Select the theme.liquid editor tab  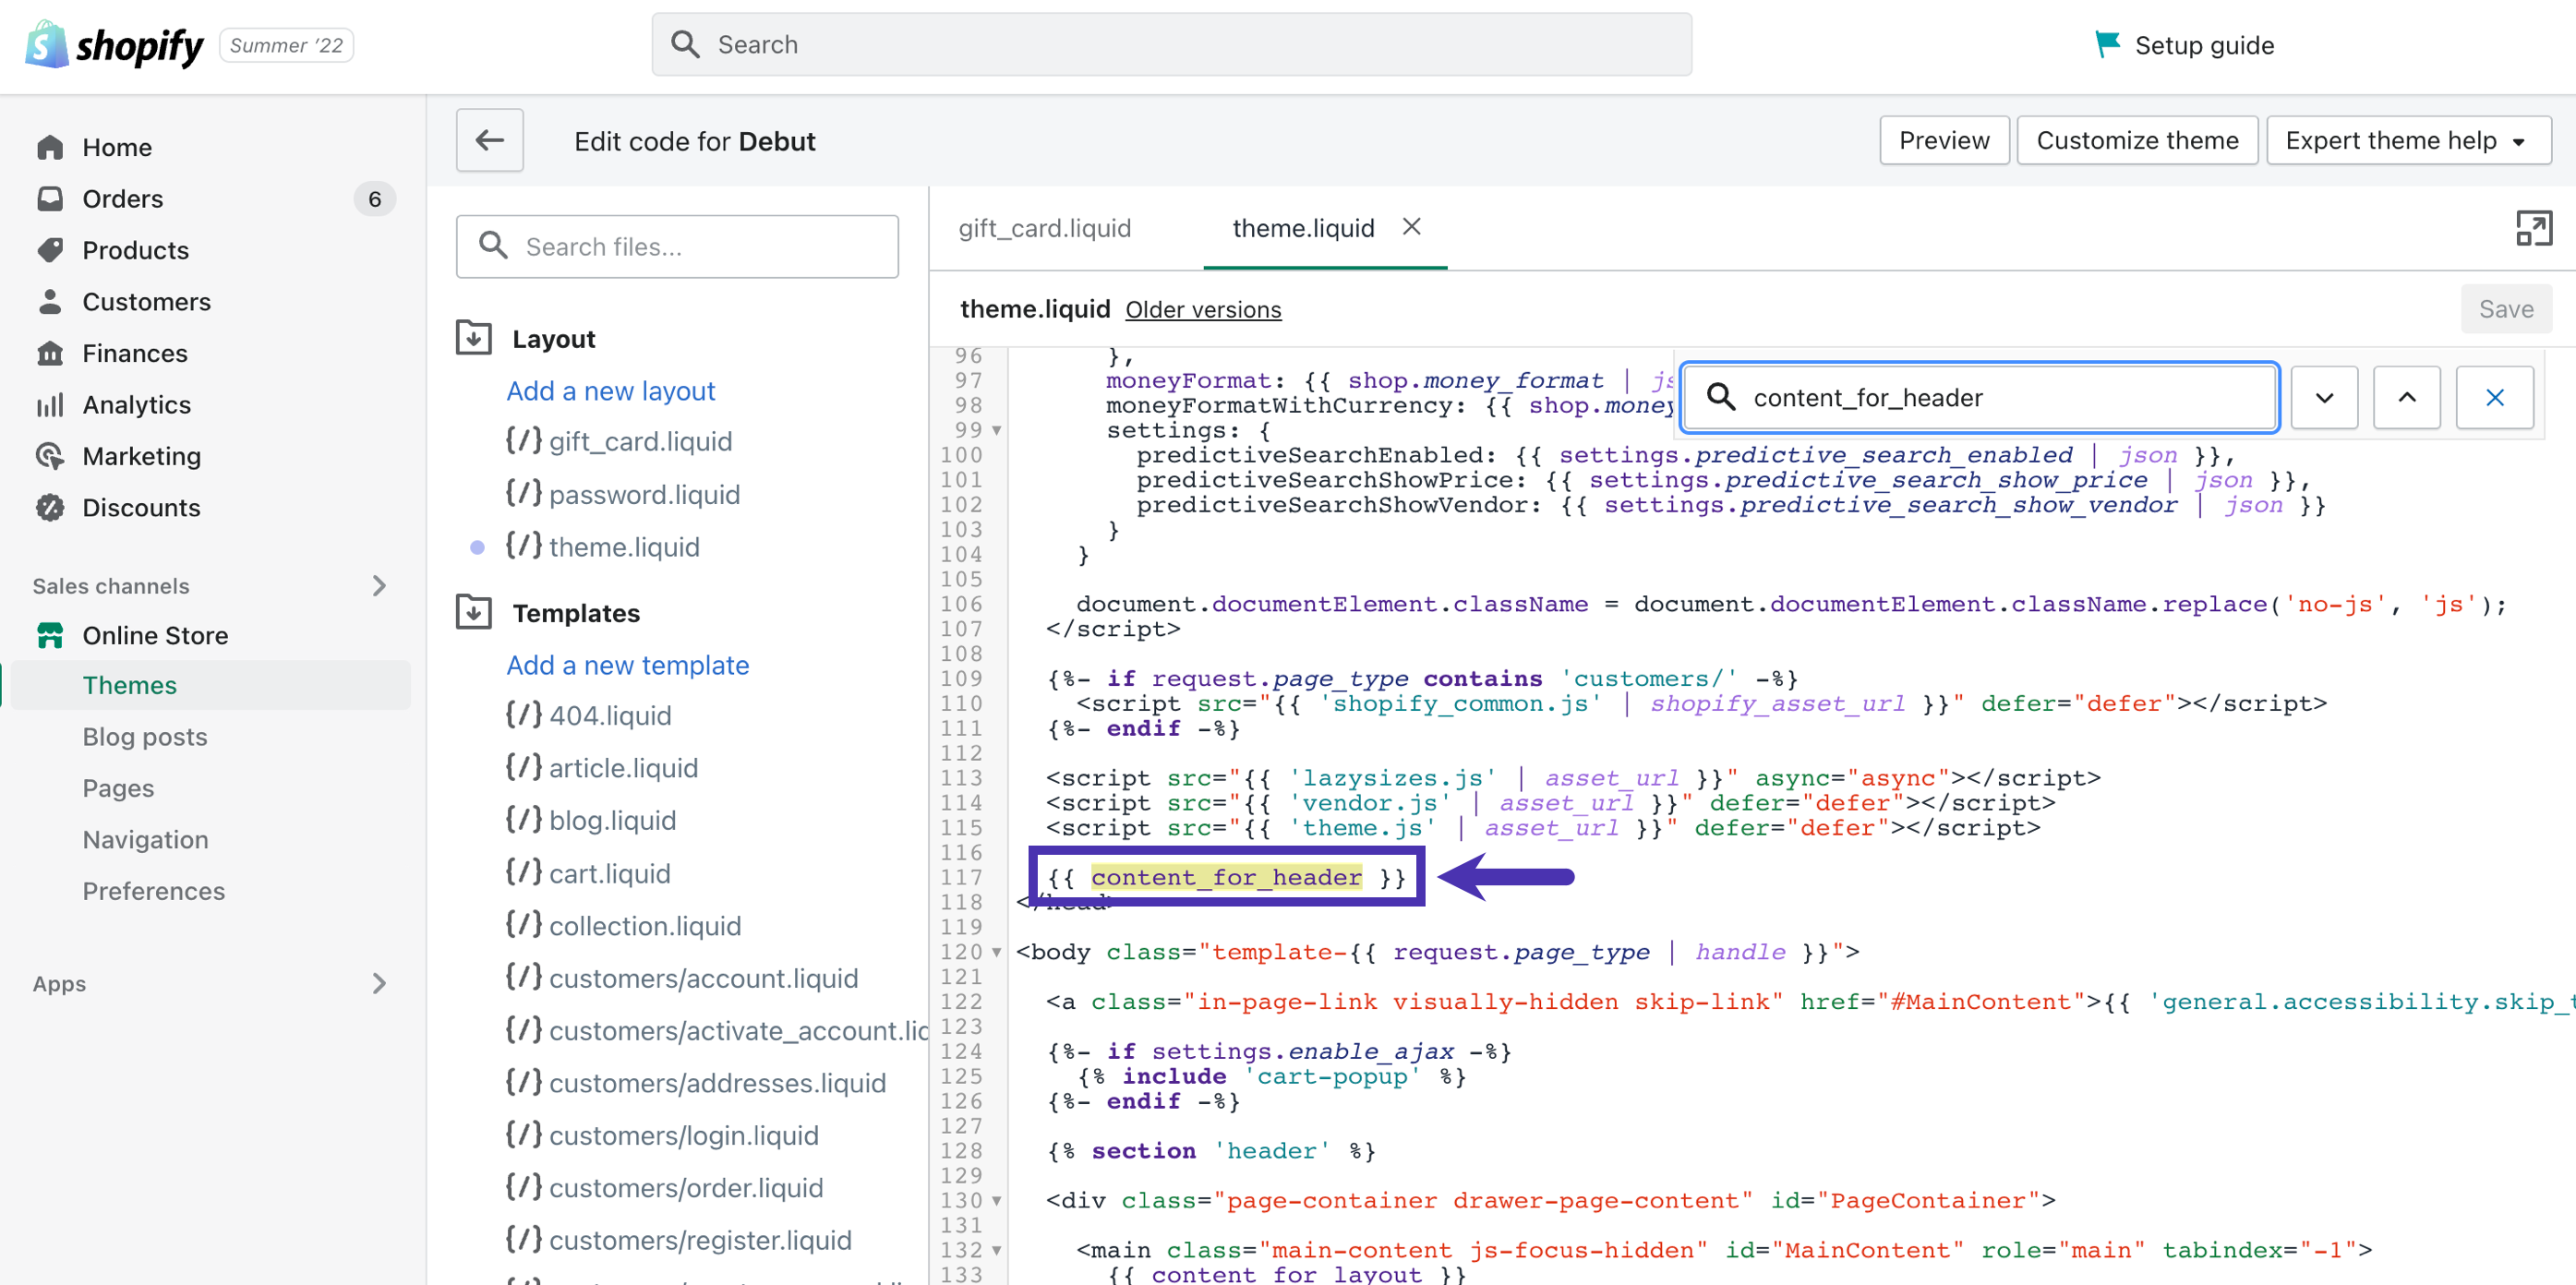coord(1303,228)
